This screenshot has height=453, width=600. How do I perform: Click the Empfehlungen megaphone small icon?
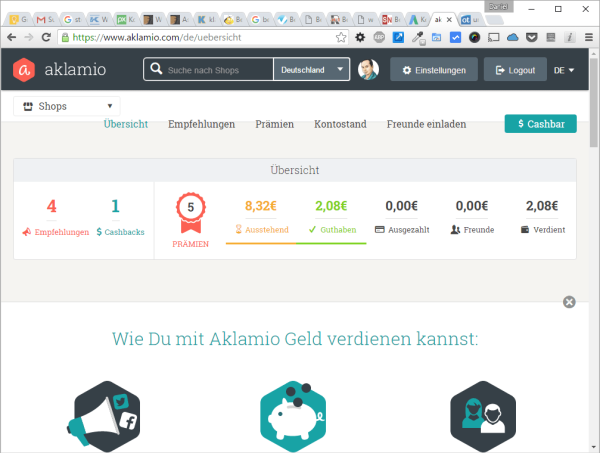point(26,232)
